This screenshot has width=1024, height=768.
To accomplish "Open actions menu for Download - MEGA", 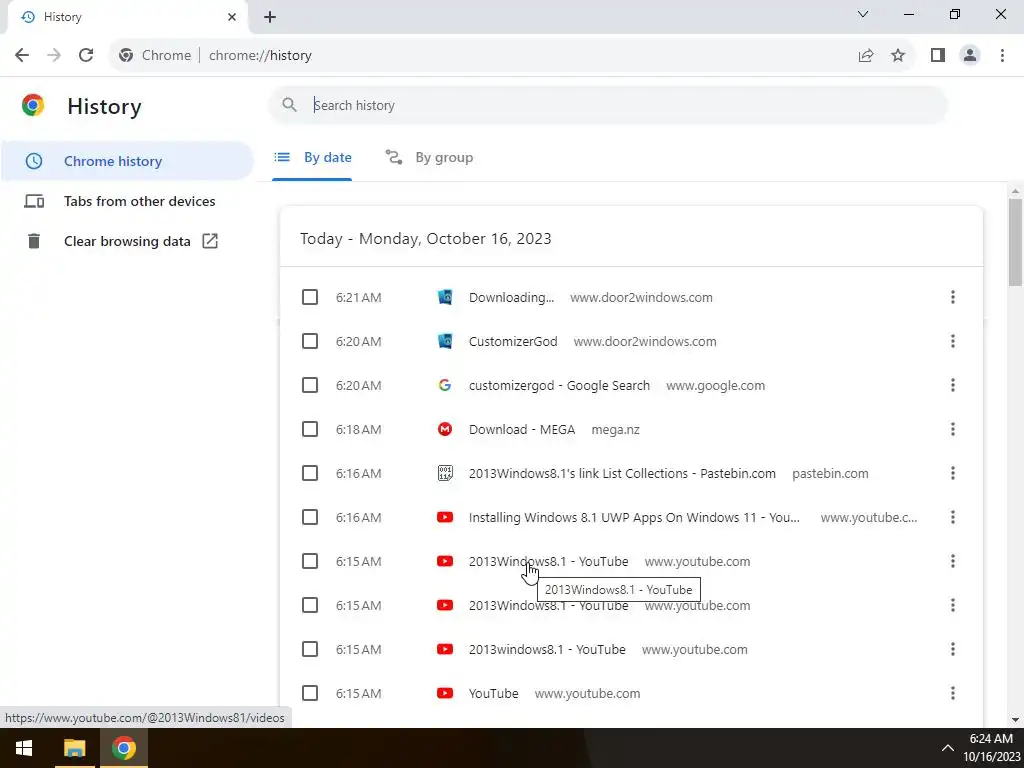I will (x=953, y=430).
